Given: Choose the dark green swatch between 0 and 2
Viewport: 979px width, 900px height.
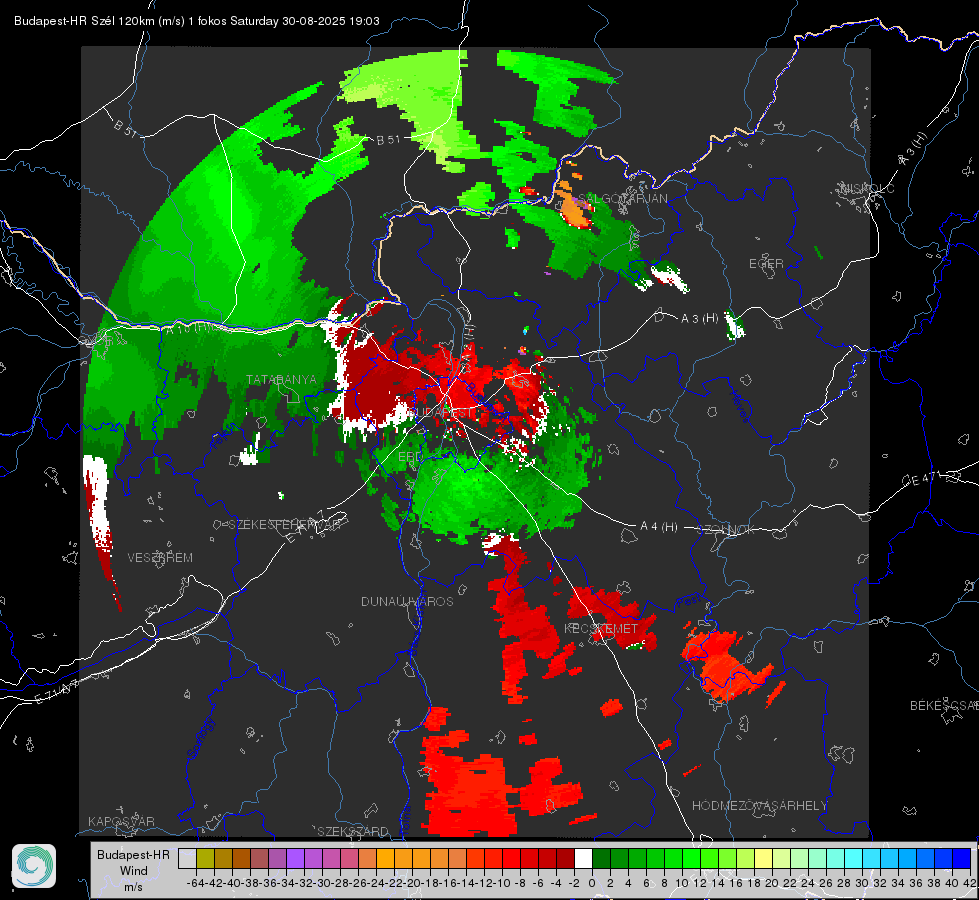Looking at the screenshot, I should click(x=601, y=859).
